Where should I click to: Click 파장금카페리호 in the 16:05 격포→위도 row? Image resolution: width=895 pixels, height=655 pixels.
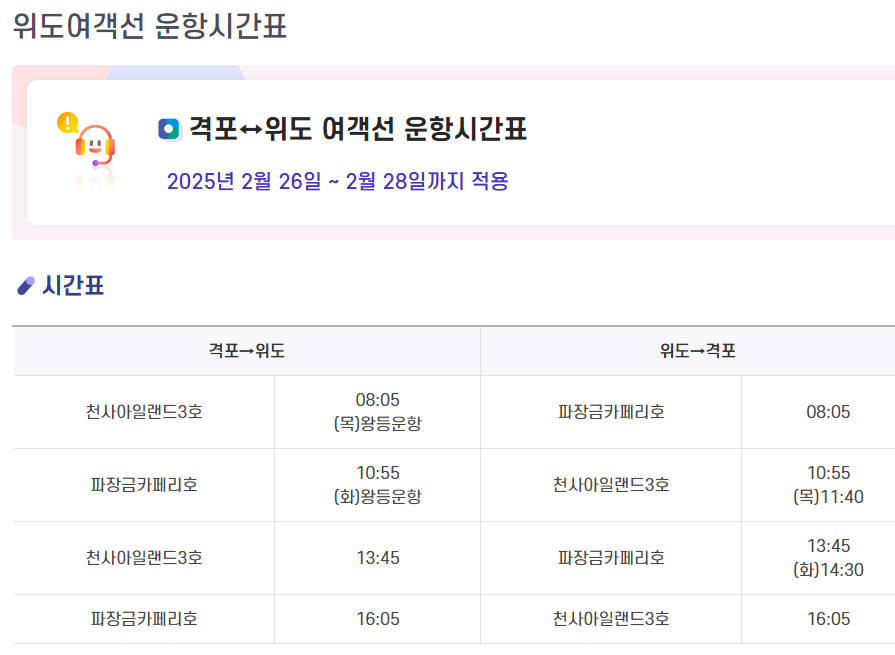pyautogui.click(x=144, y=619)
